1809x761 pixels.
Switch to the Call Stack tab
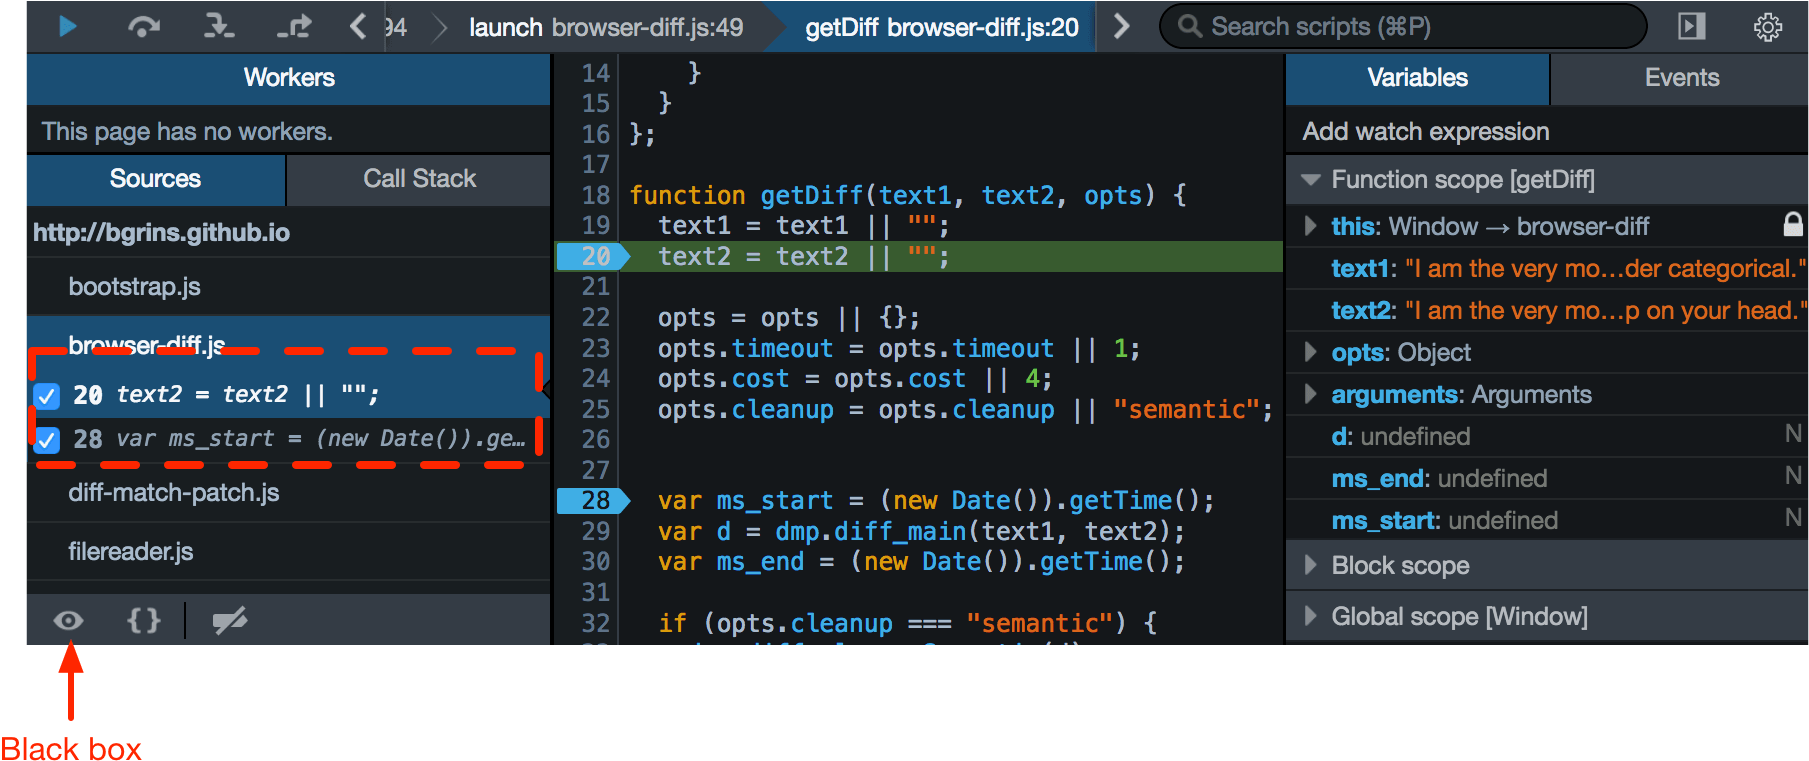click(x=419, y=179)
